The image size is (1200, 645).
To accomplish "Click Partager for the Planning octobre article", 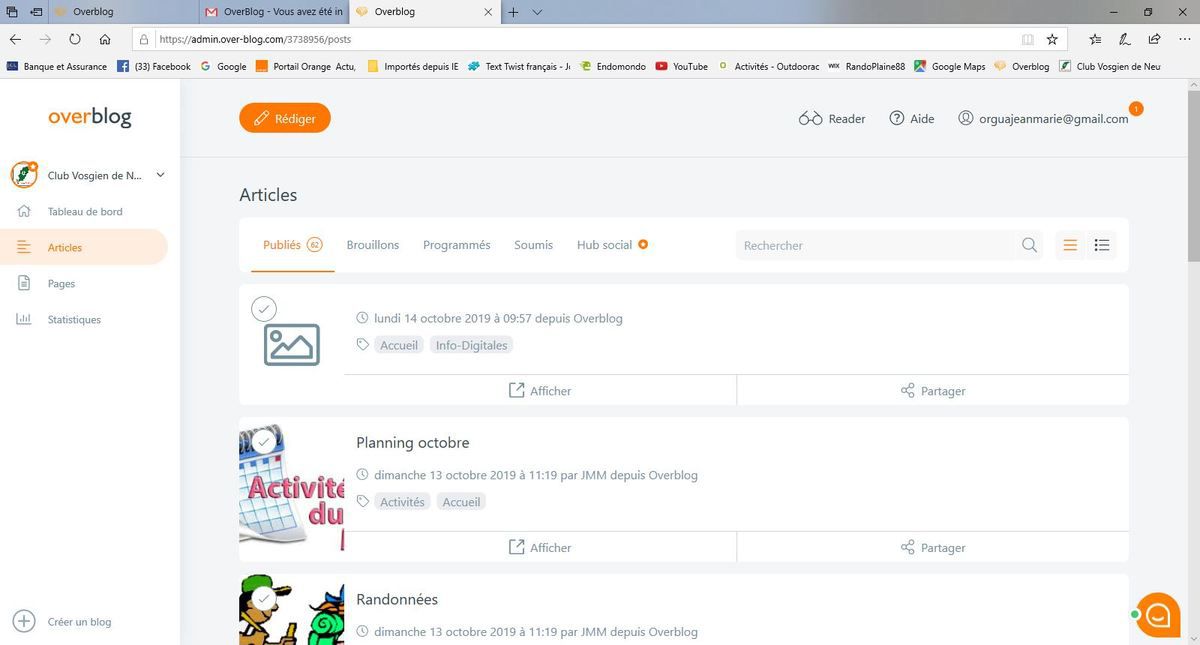I will (x=933, y=548).
